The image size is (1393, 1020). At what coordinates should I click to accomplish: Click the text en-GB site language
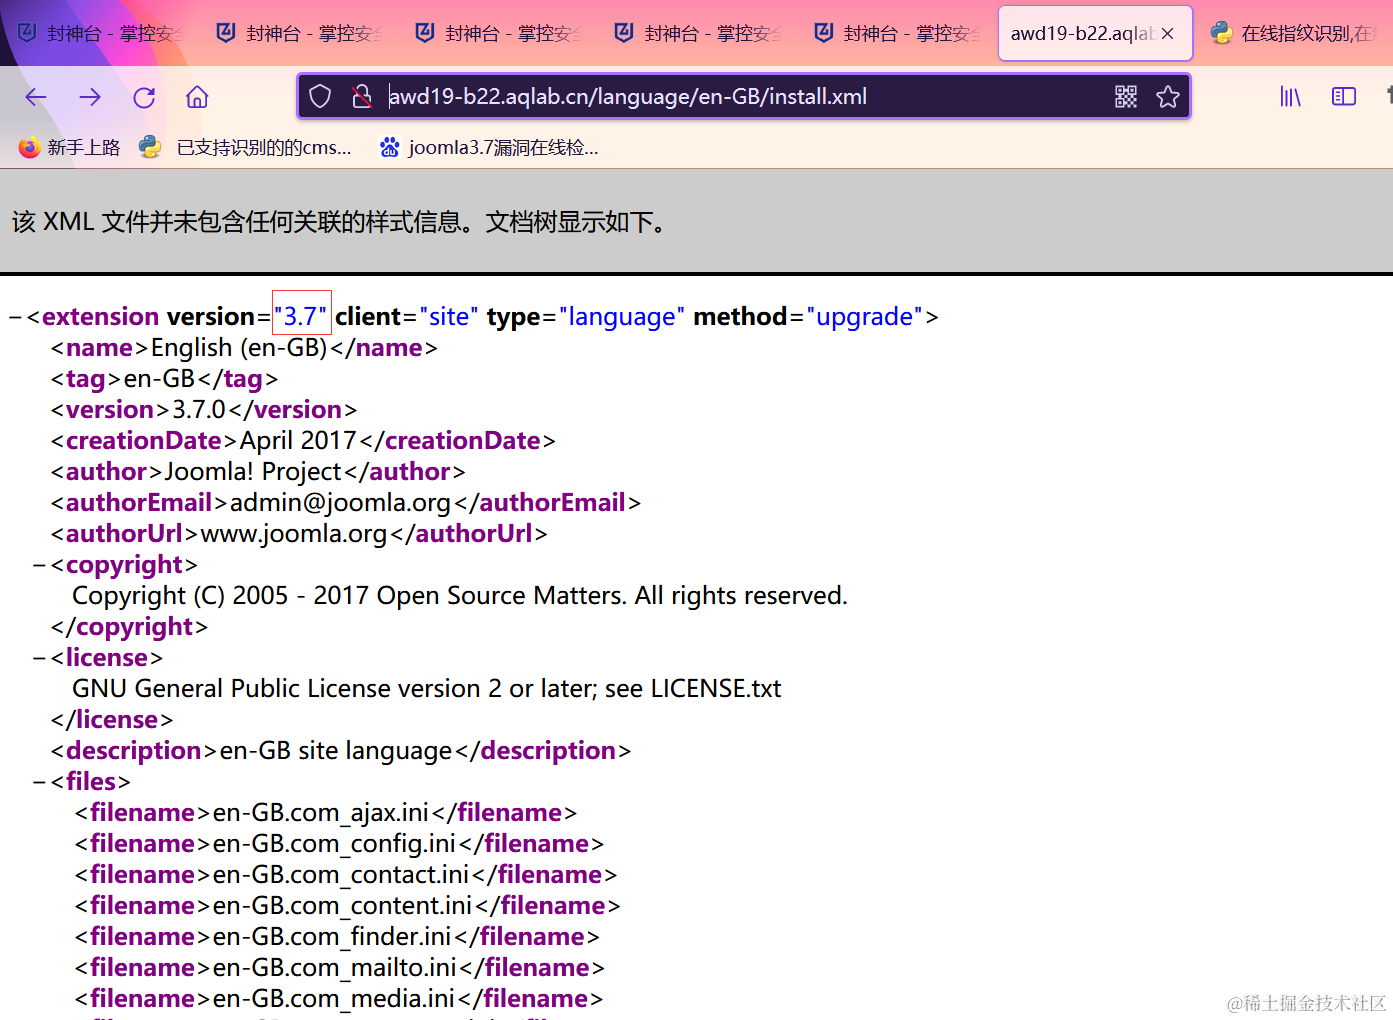tap(336, 751)
